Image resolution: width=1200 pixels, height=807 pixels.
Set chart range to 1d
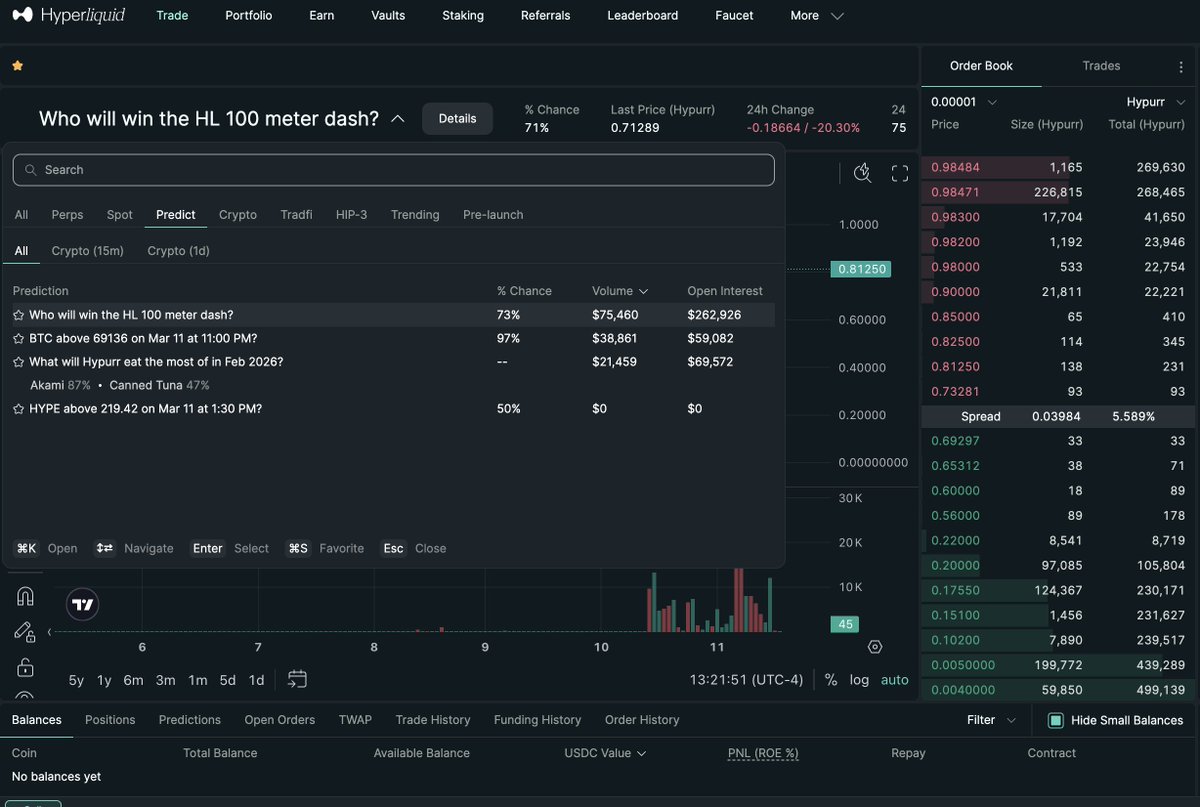(x=256, y=680)
